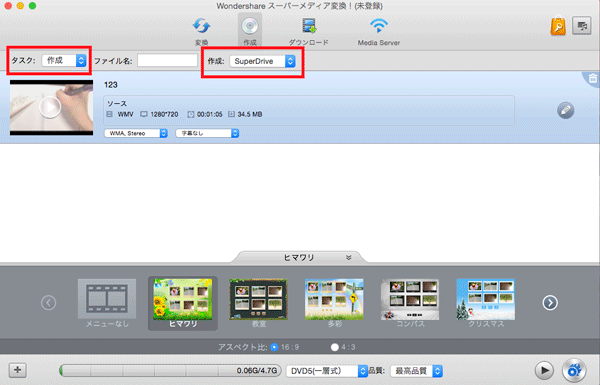600x385 pixels.
Task: Switch to the ダウンロード tab
Action: [308, 31]
